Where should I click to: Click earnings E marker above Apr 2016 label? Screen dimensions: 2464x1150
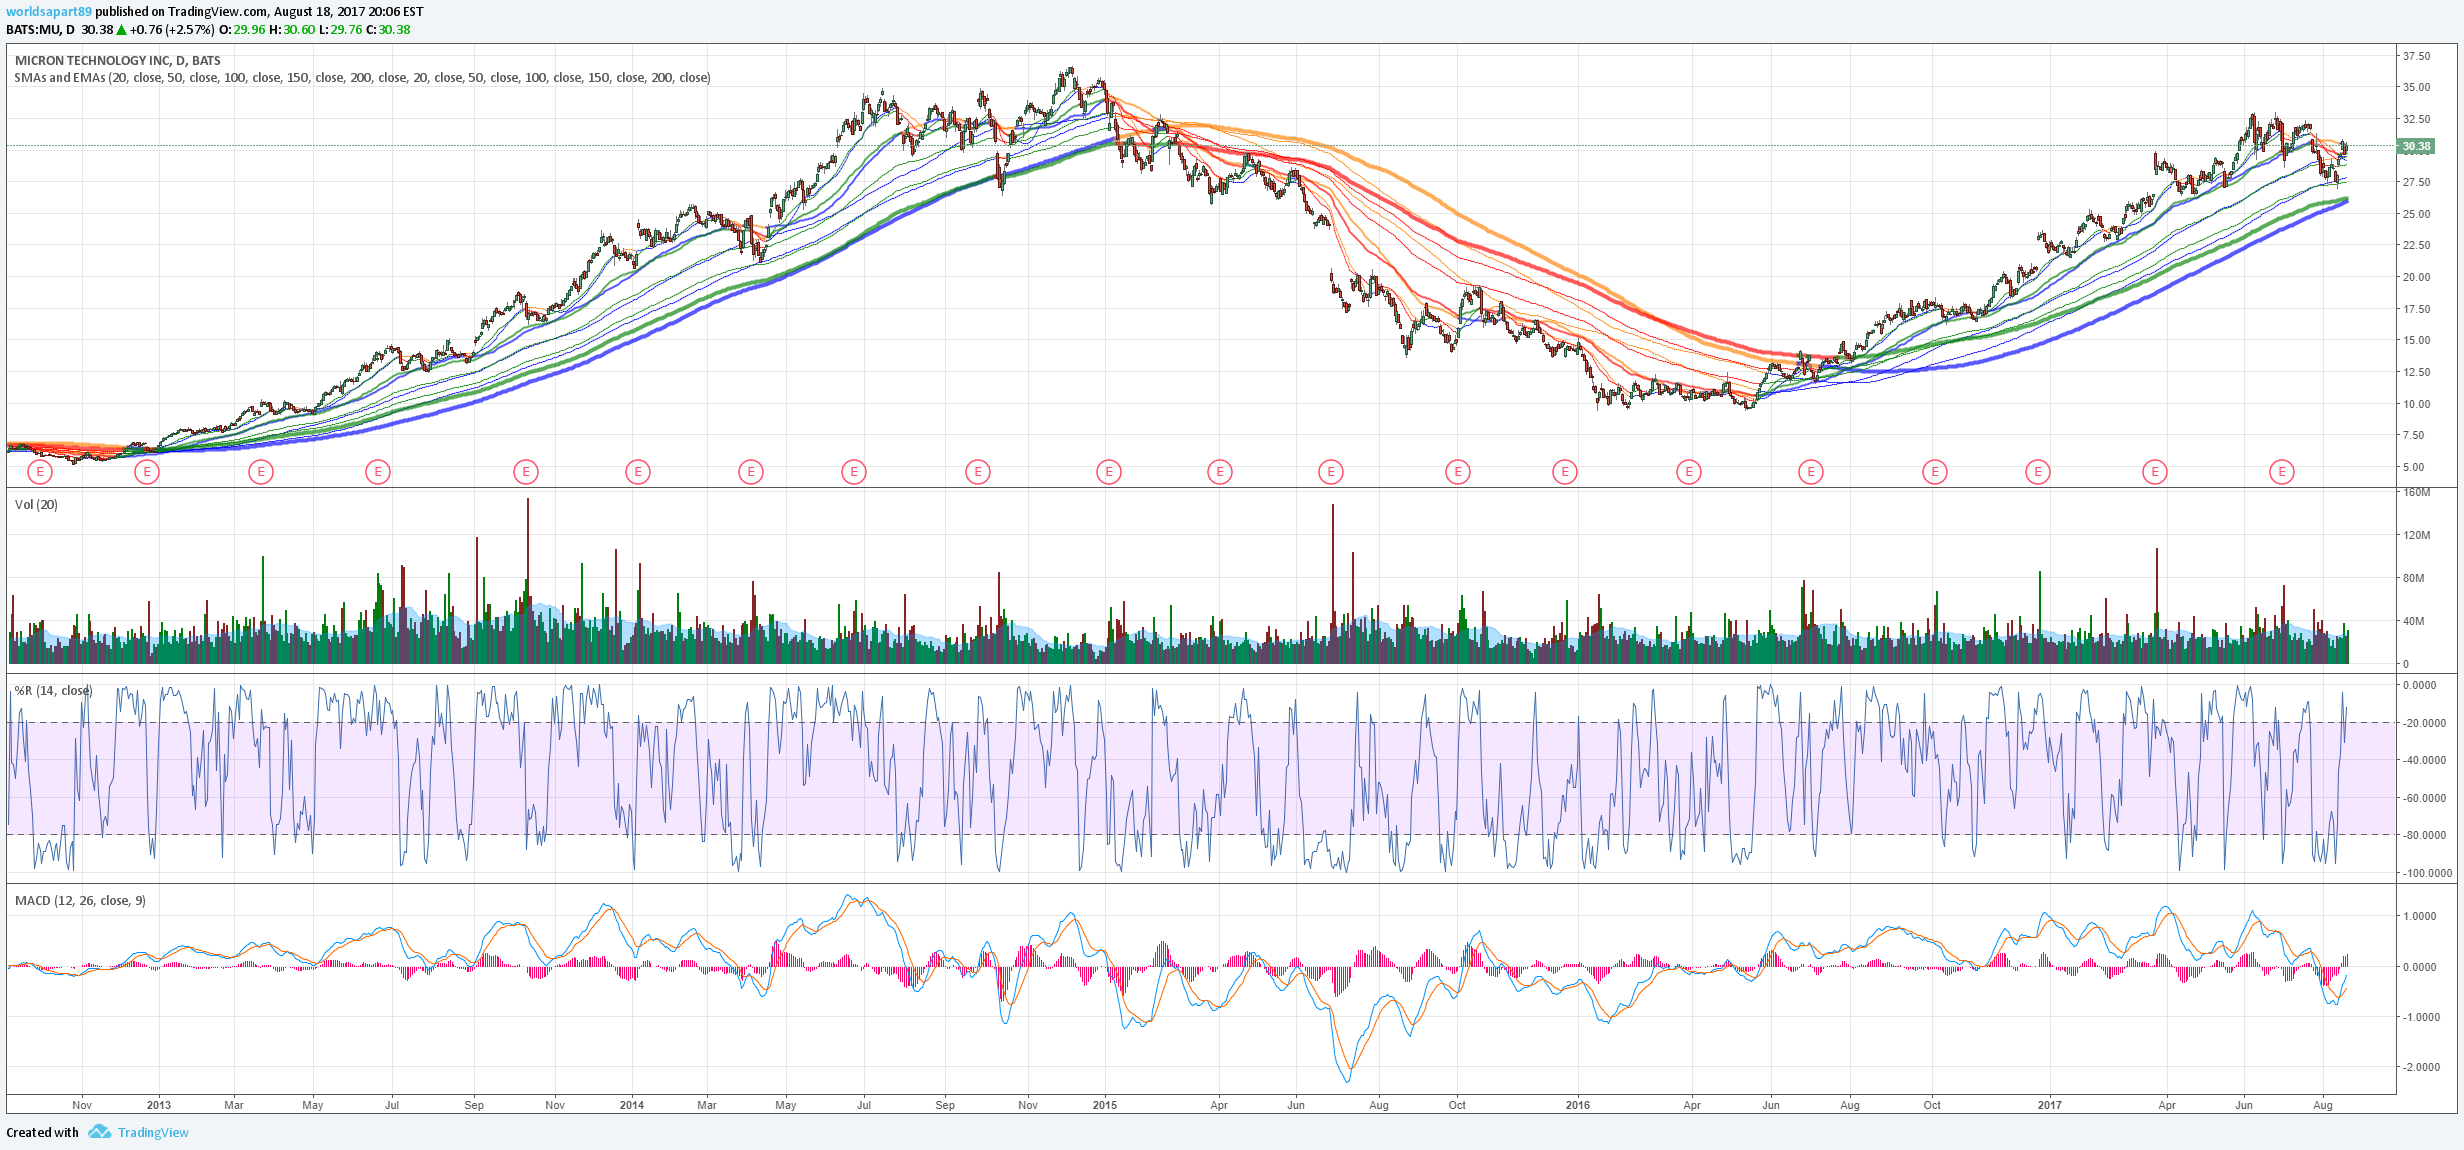pyautogui.click(x=1689, y=472)
